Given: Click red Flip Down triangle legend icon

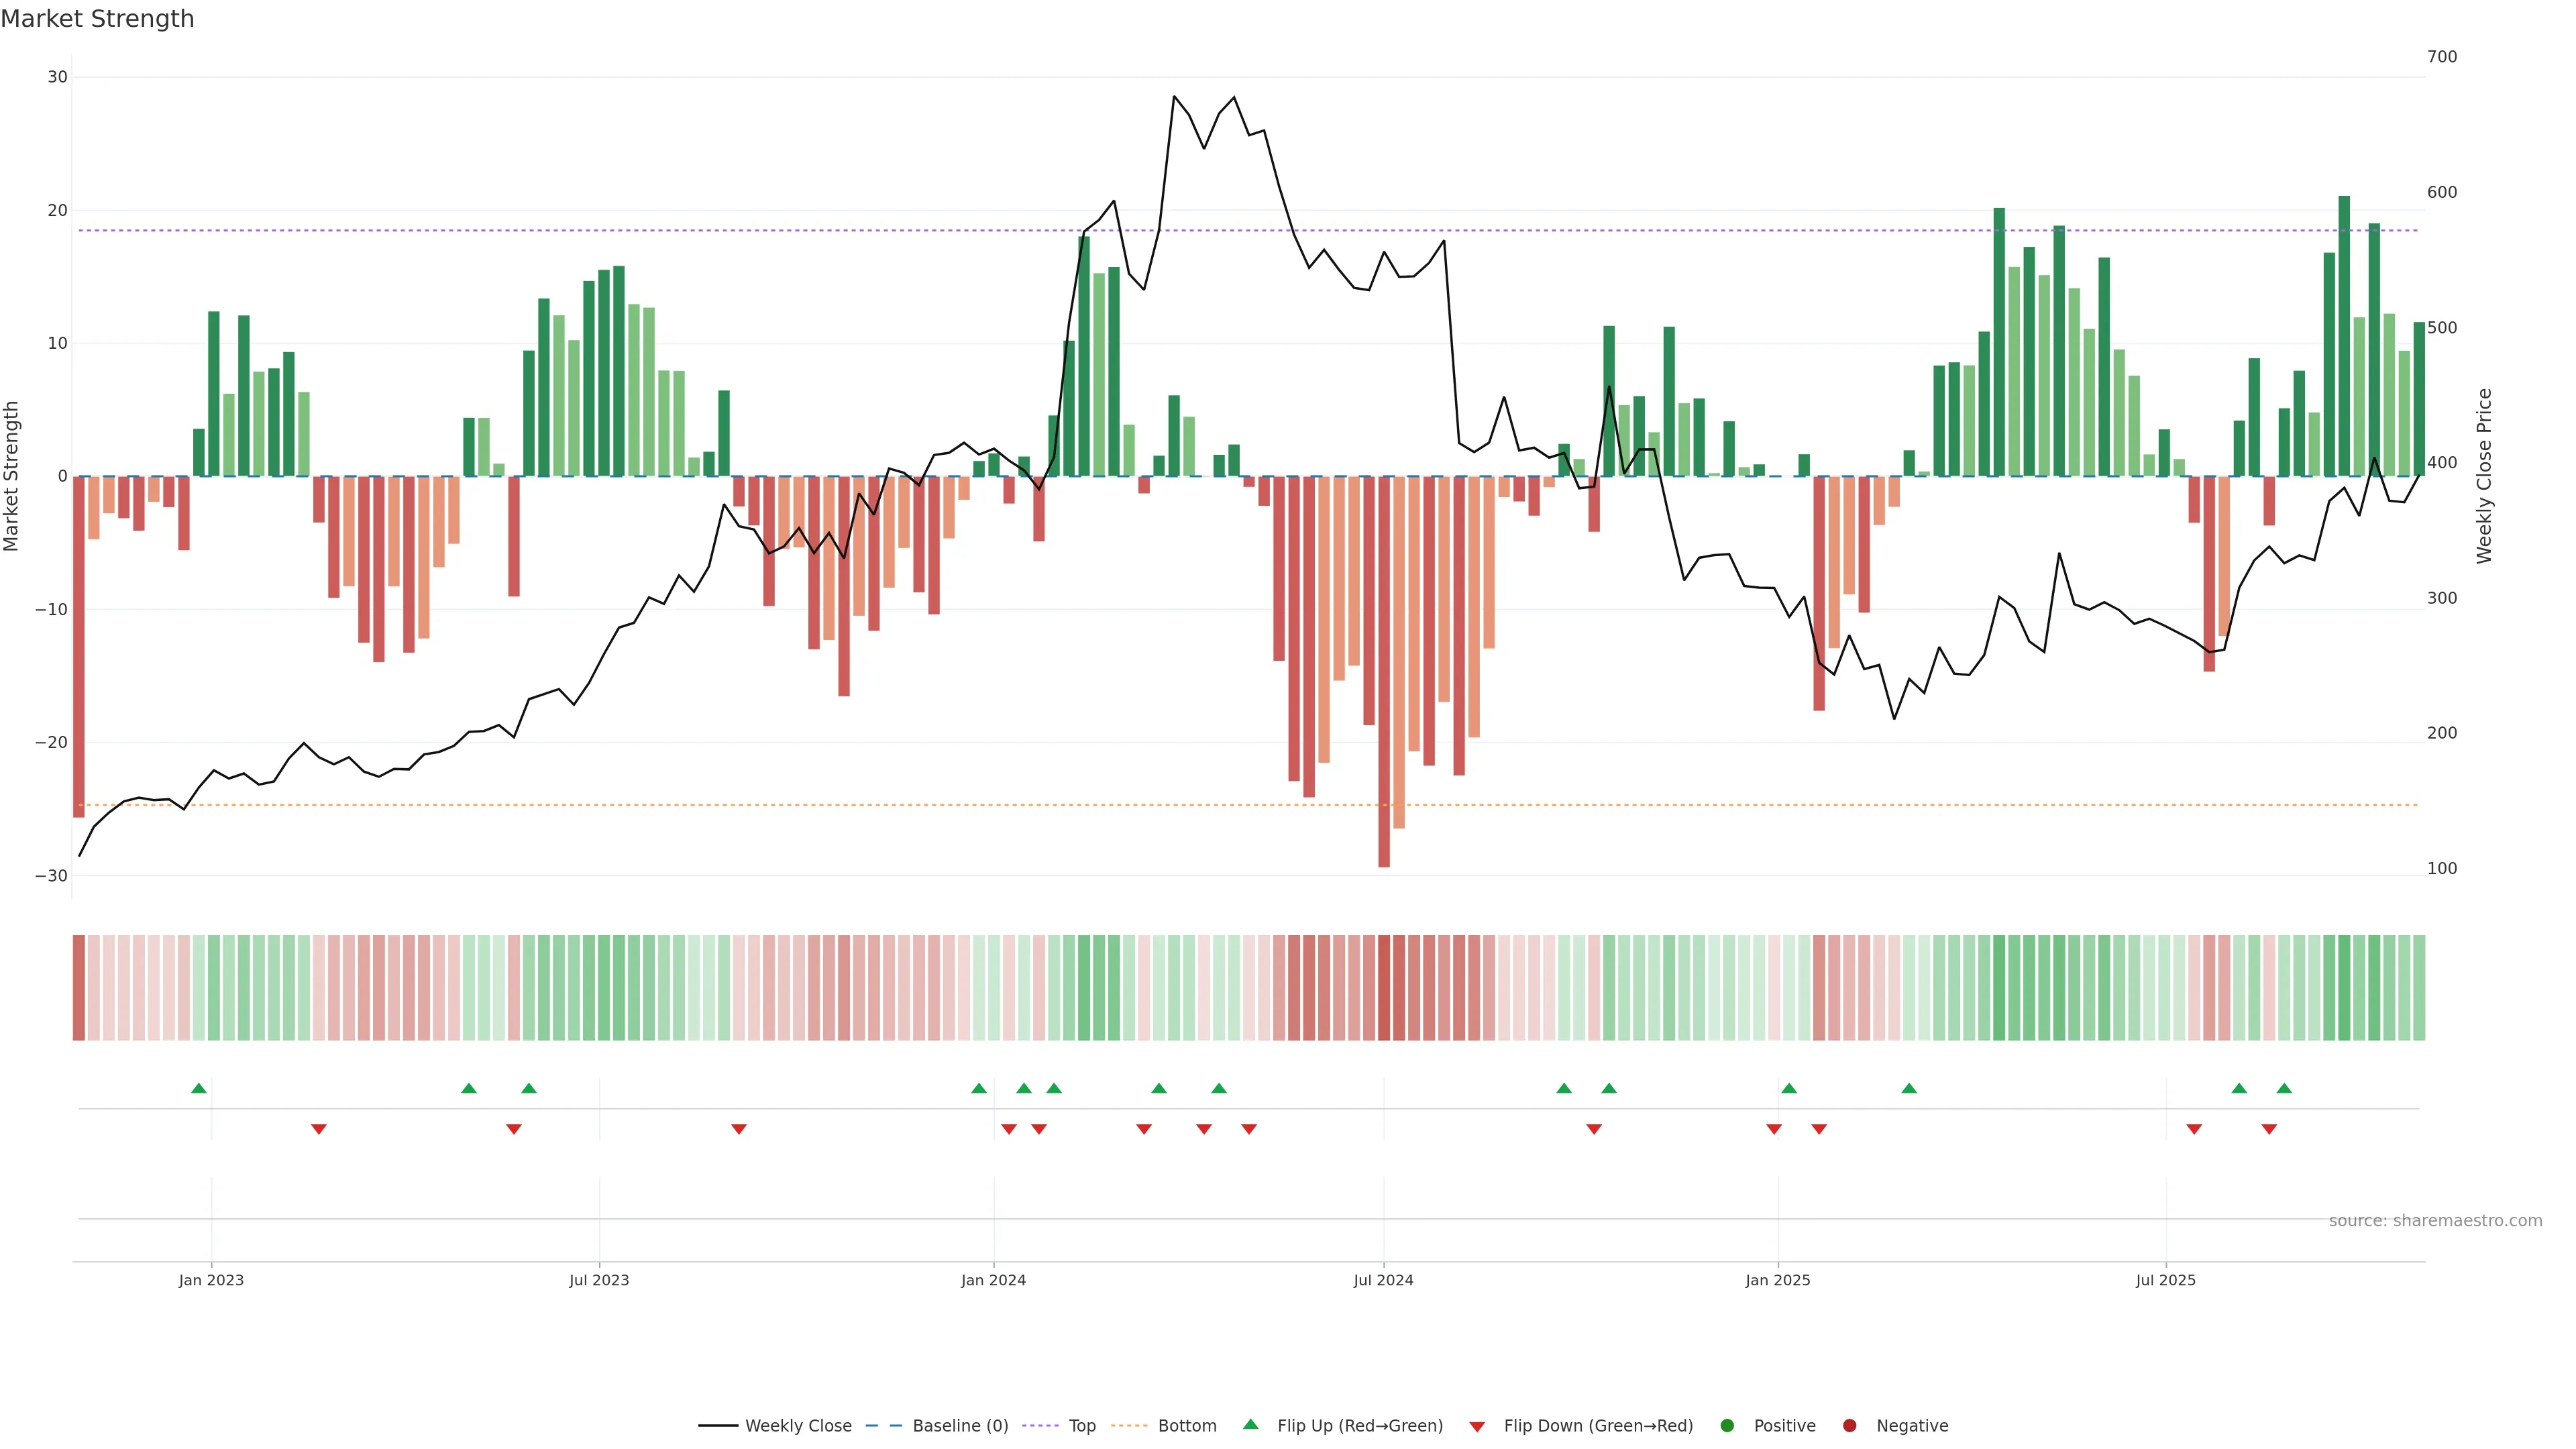Looking at the screenshot, I should click(x=1477, y=1426).
